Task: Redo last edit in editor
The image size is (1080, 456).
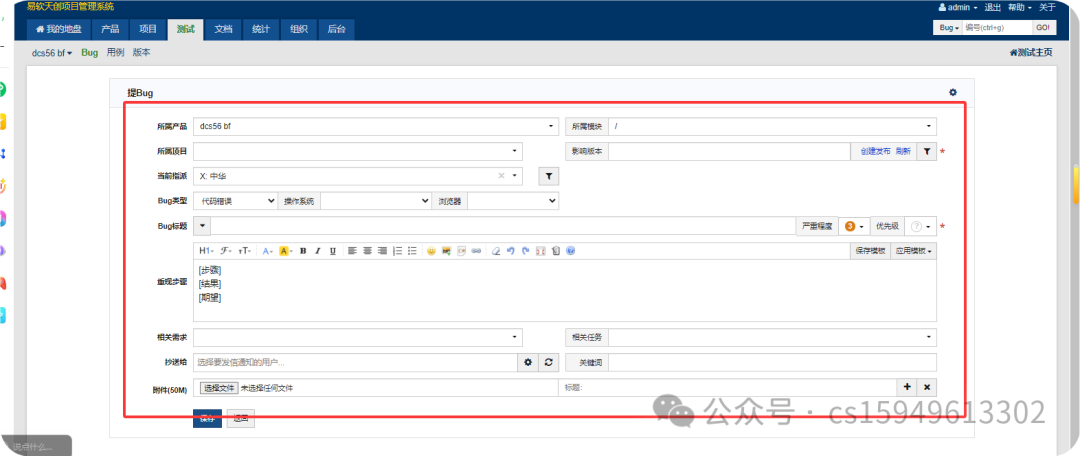Action: [x=526, y=251]
